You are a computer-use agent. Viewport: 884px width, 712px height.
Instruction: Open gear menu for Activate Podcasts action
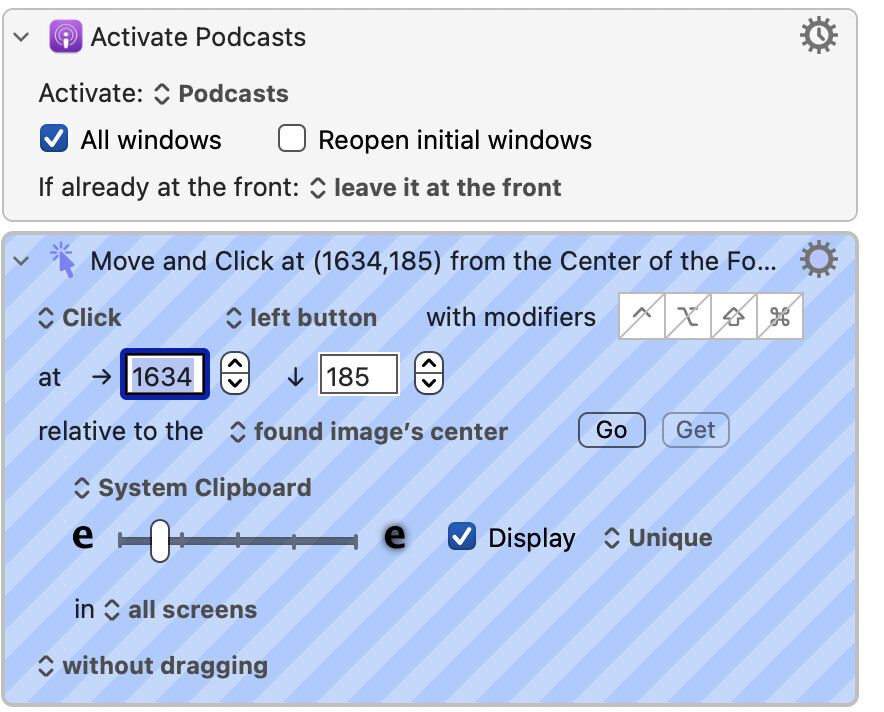(x=819, y=35)
